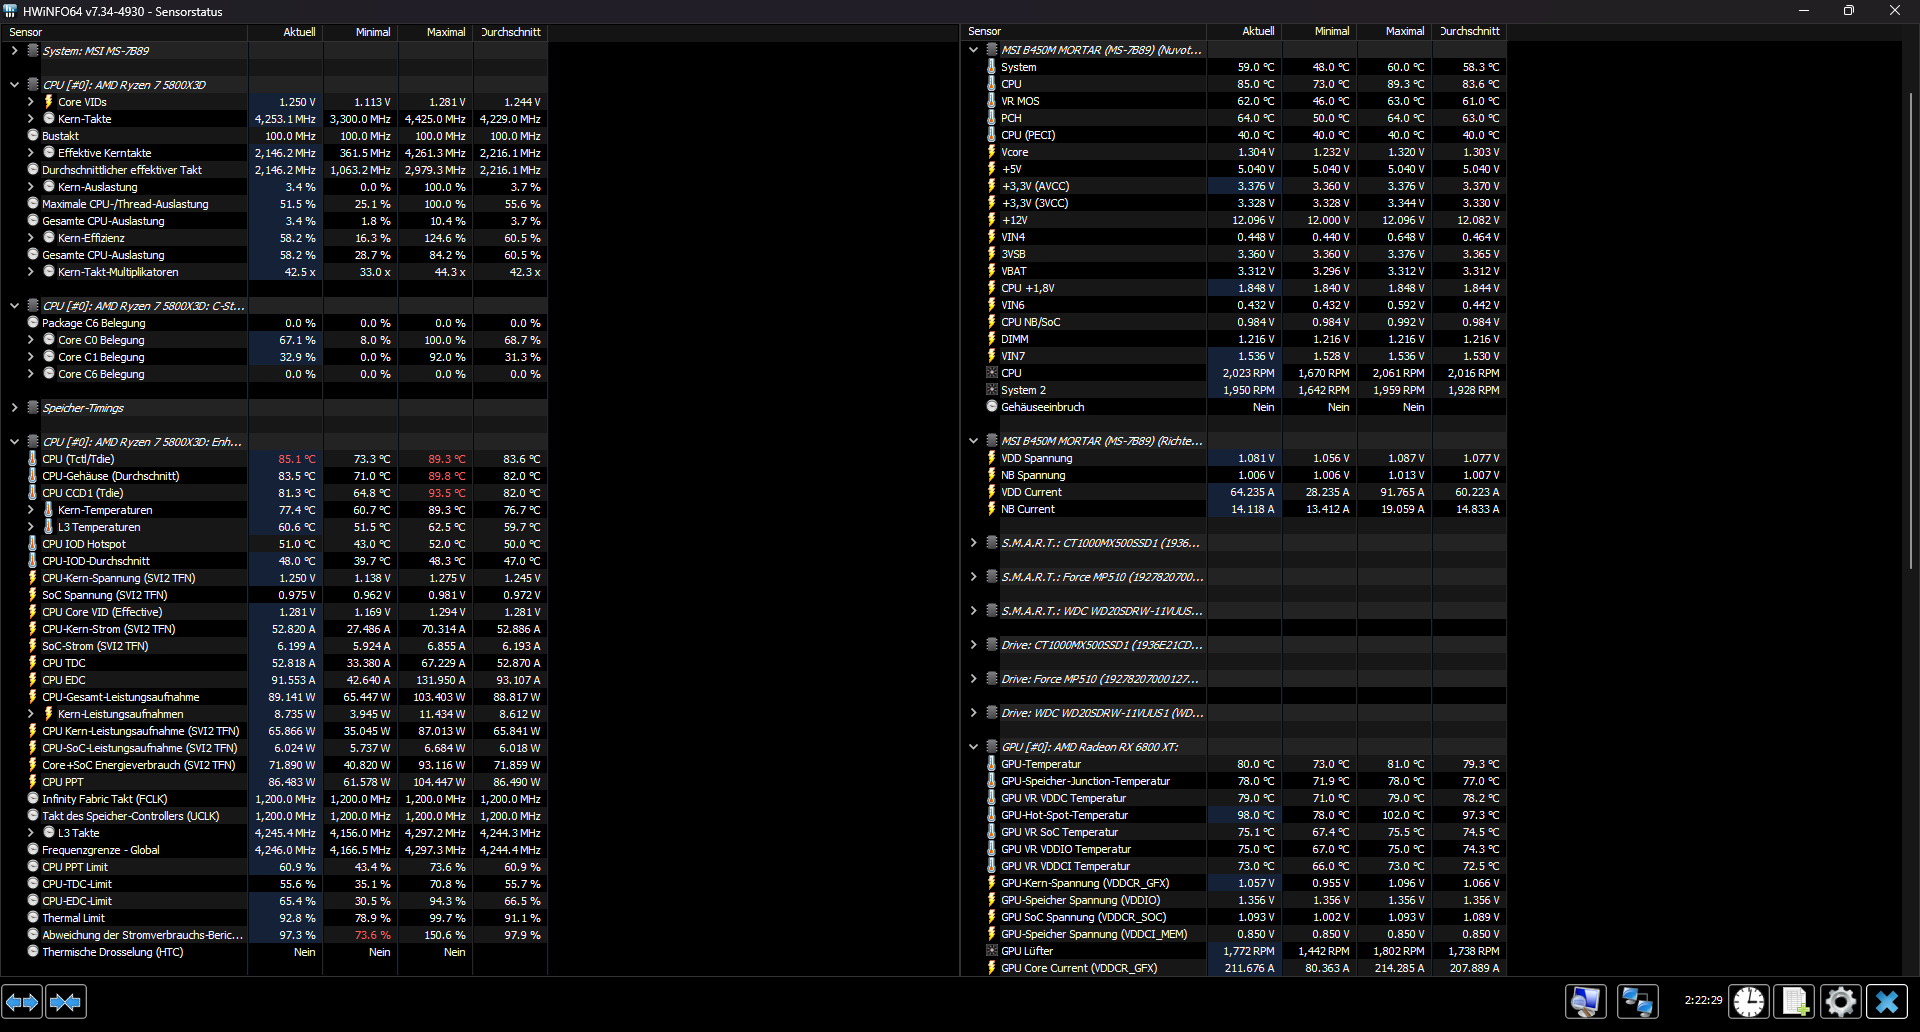Click the right panel Aktuell column header
Screen dimensions: 1920x1032
coord(1244,31)
